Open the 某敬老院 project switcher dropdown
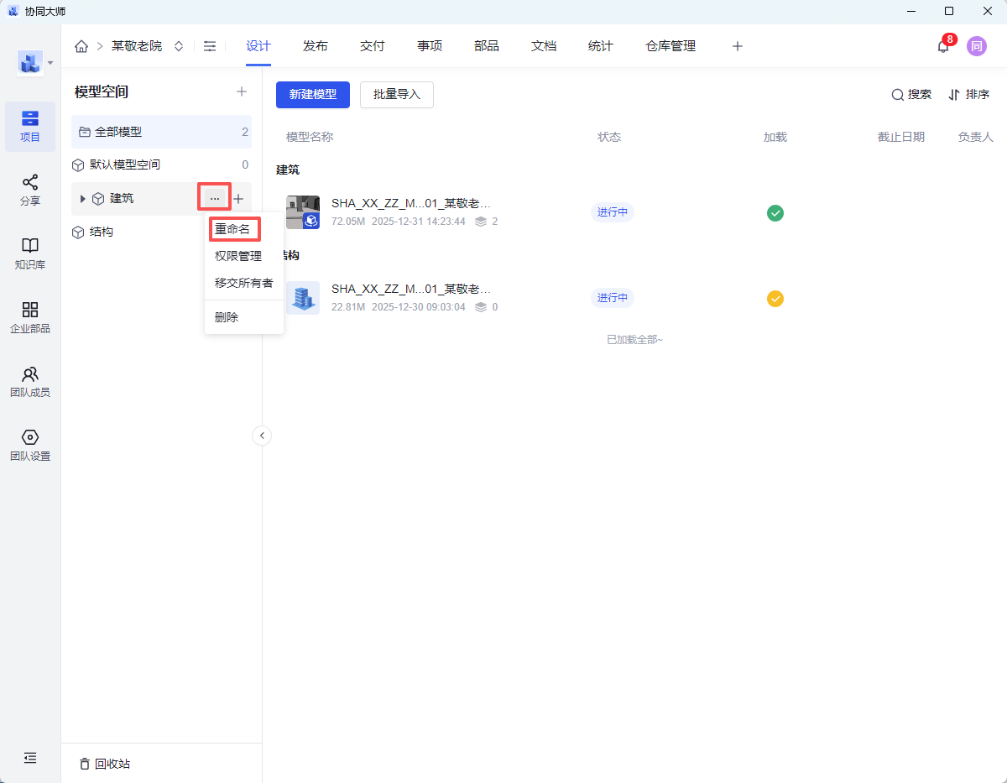This screenshot has height=783, width=1007. tap(178, 46)
